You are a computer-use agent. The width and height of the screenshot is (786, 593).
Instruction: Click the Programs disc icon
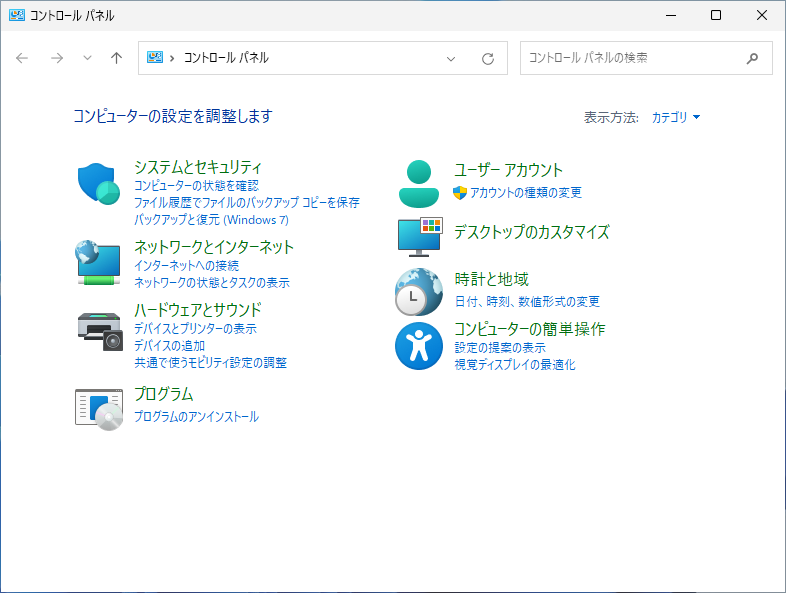(x=99, y=410)
